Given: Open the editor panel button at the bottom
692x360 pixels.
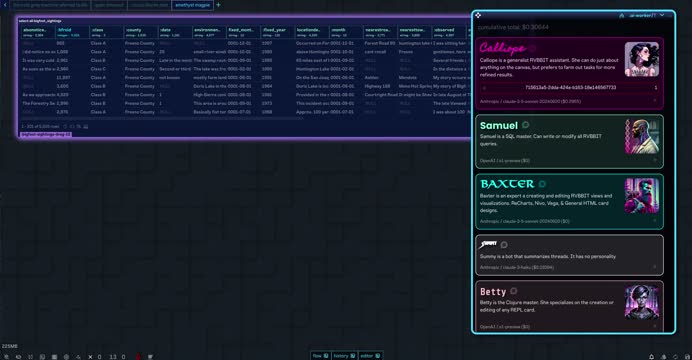Looking at the screenshot, I should point(370,356).
